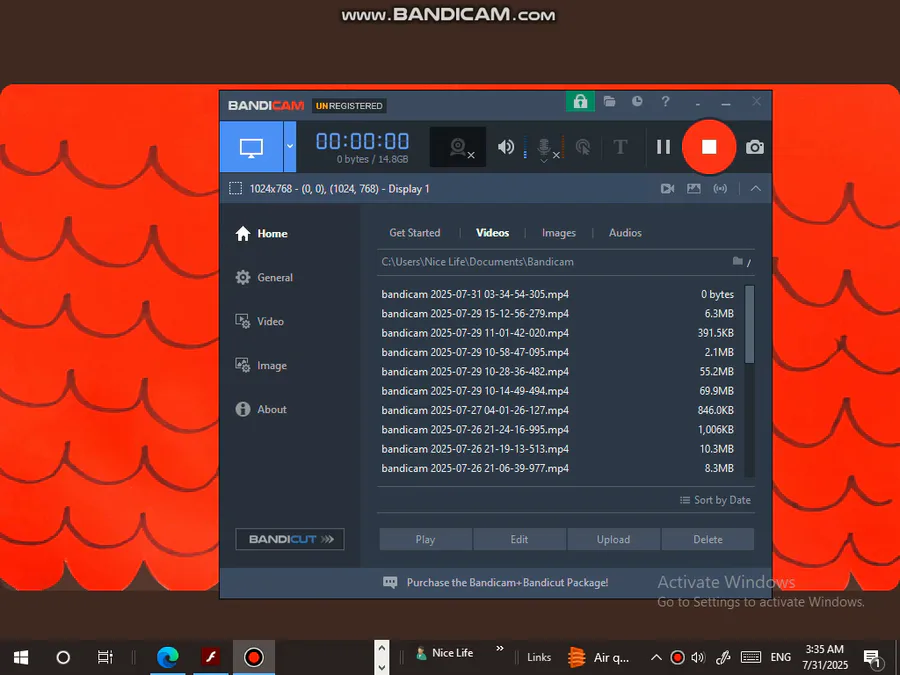Viewport: 900px width, 675px height.
Task: Select bandicam 2025-07-26 21-24-16-995.mp4
Action: [557, 429]
